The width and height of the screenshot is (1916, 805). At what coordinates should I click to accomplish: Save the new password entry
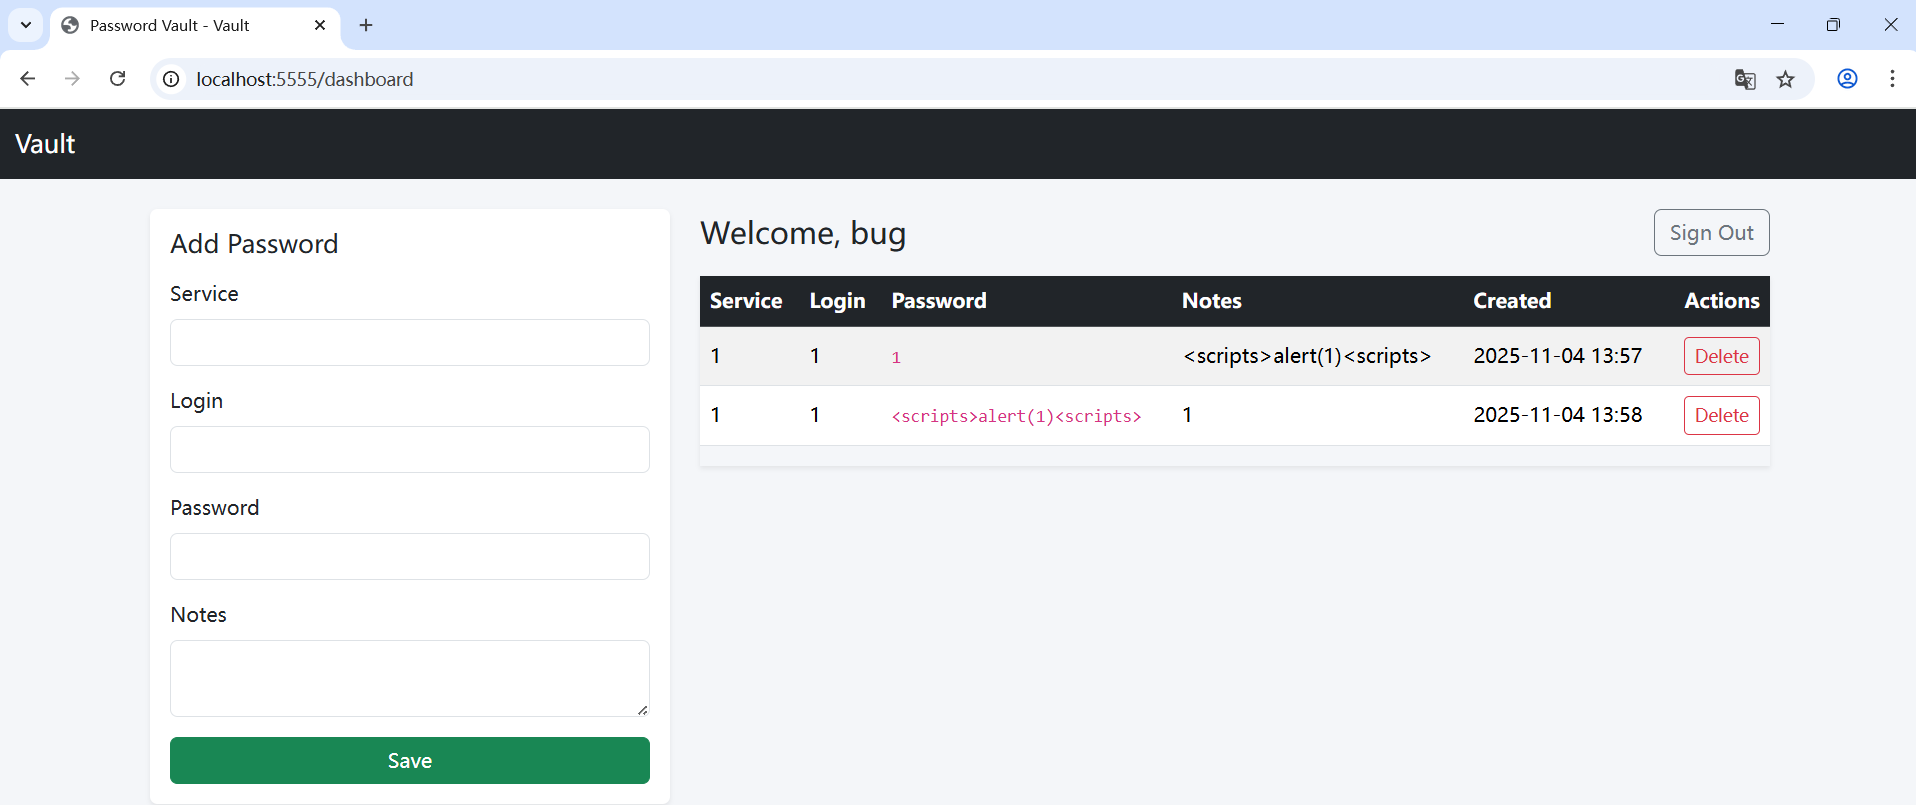(409, 761)
